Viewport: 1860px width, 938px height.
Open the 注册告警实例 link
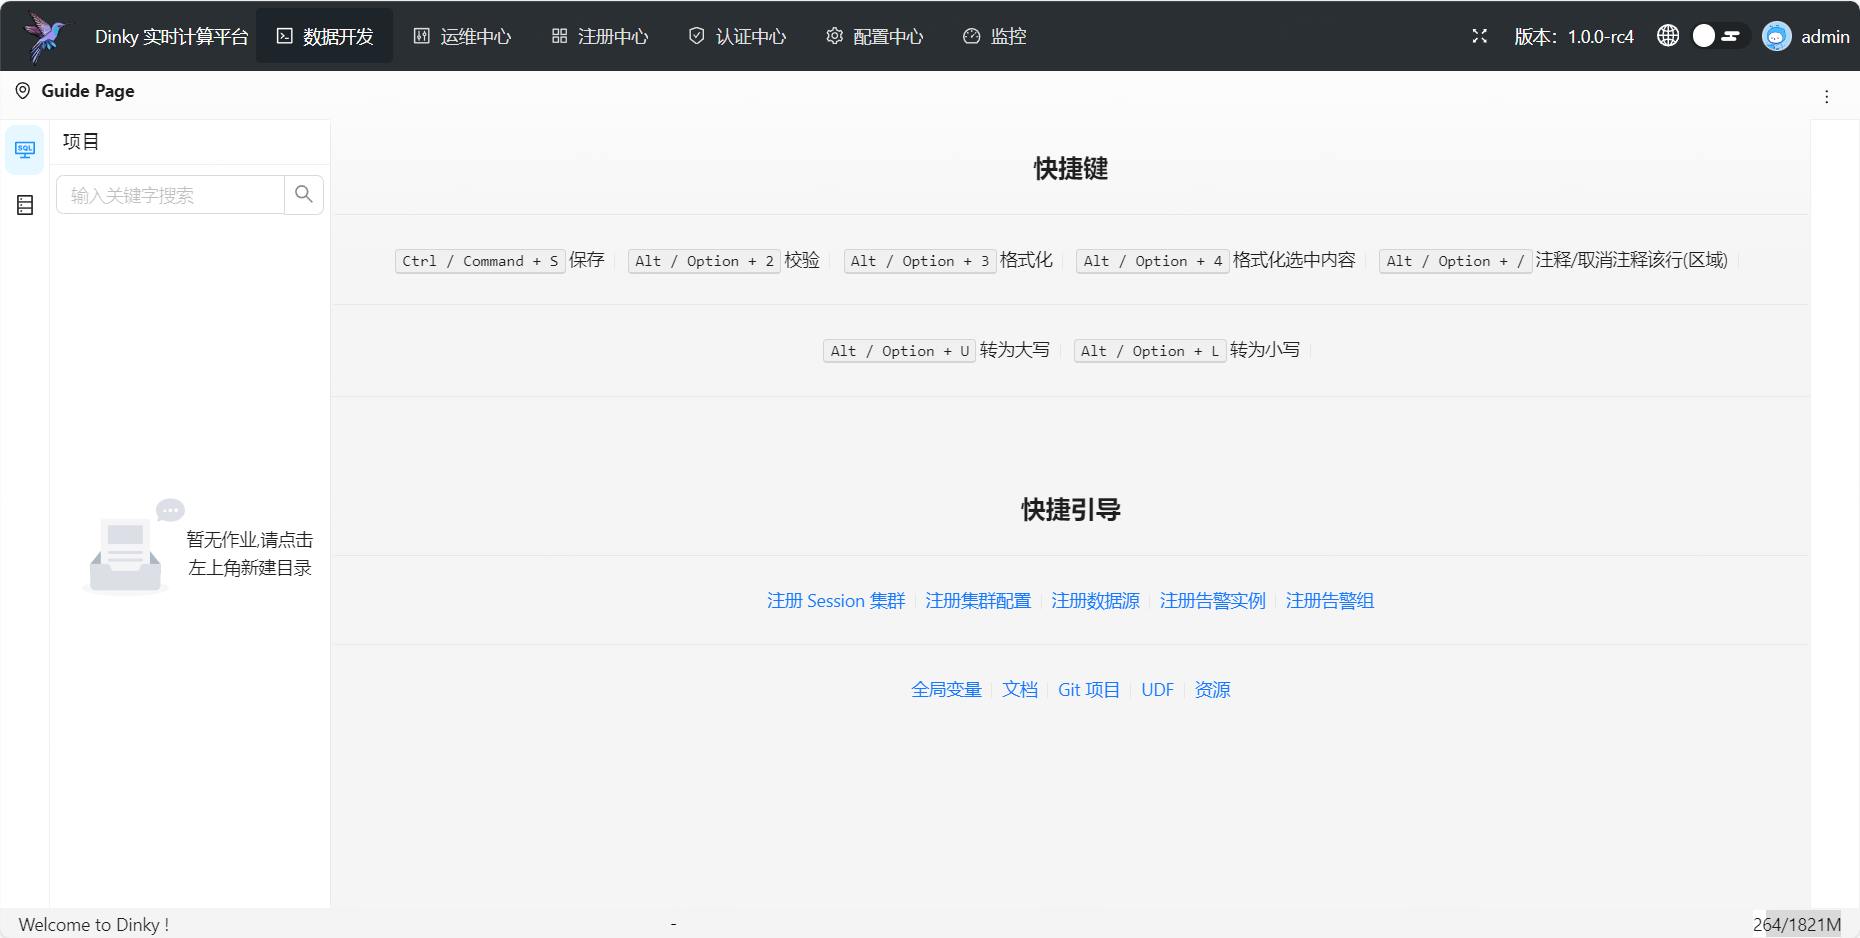point(1213,601)
